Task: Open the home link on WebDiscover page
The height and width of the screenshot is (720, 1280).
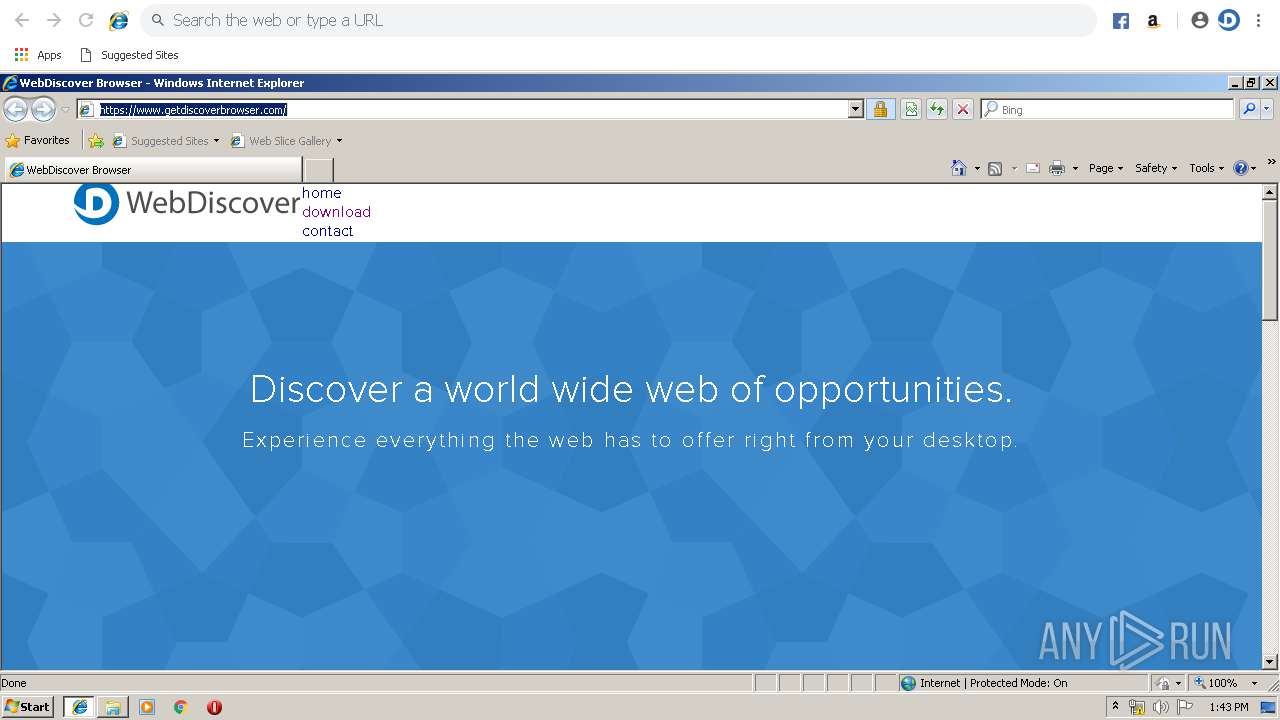Action: 322,193
